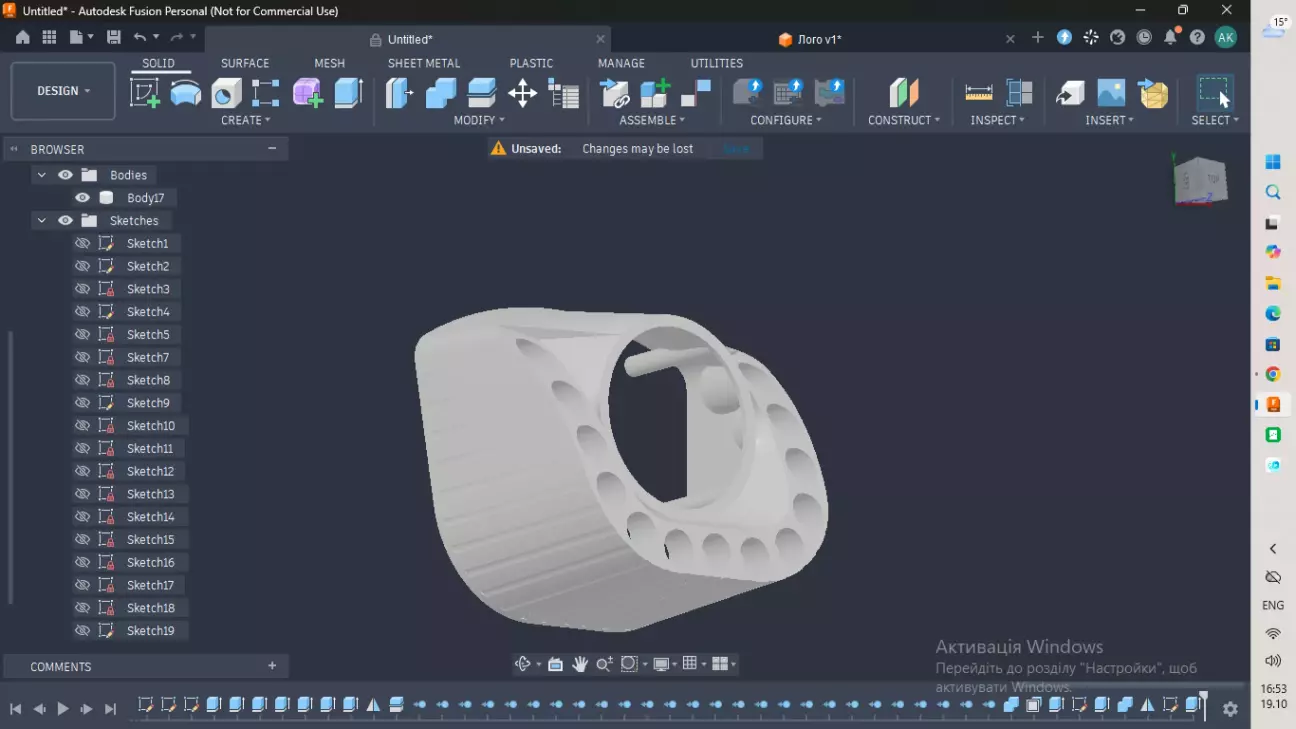1296x729 pixels.
Task: Show Sketch1 using eye icon
Action: (x=83, y=244)
